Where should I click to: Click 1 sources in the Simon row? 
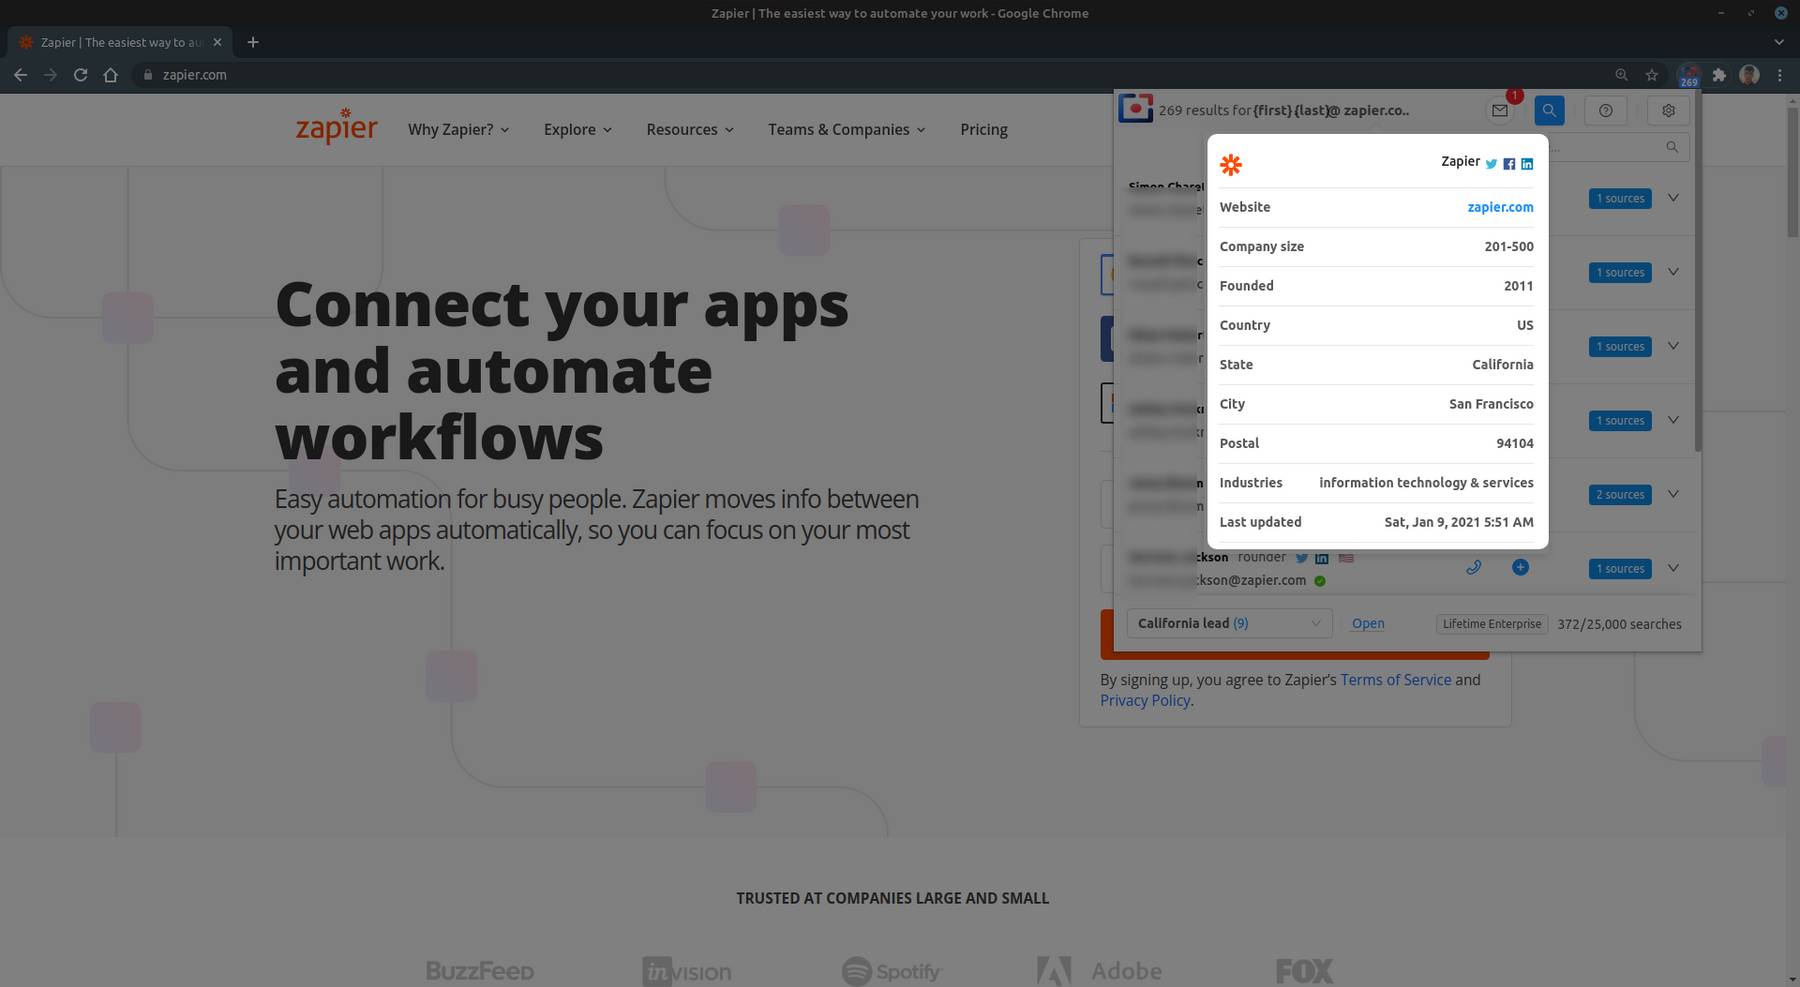(1620, 199)
